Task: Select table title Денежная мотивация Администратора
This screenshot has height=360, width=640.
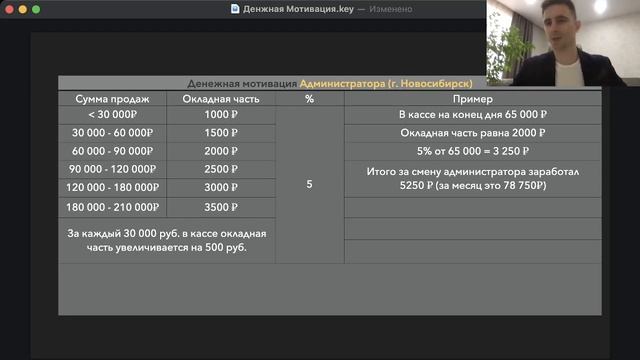Action: (x=330, y=83)
